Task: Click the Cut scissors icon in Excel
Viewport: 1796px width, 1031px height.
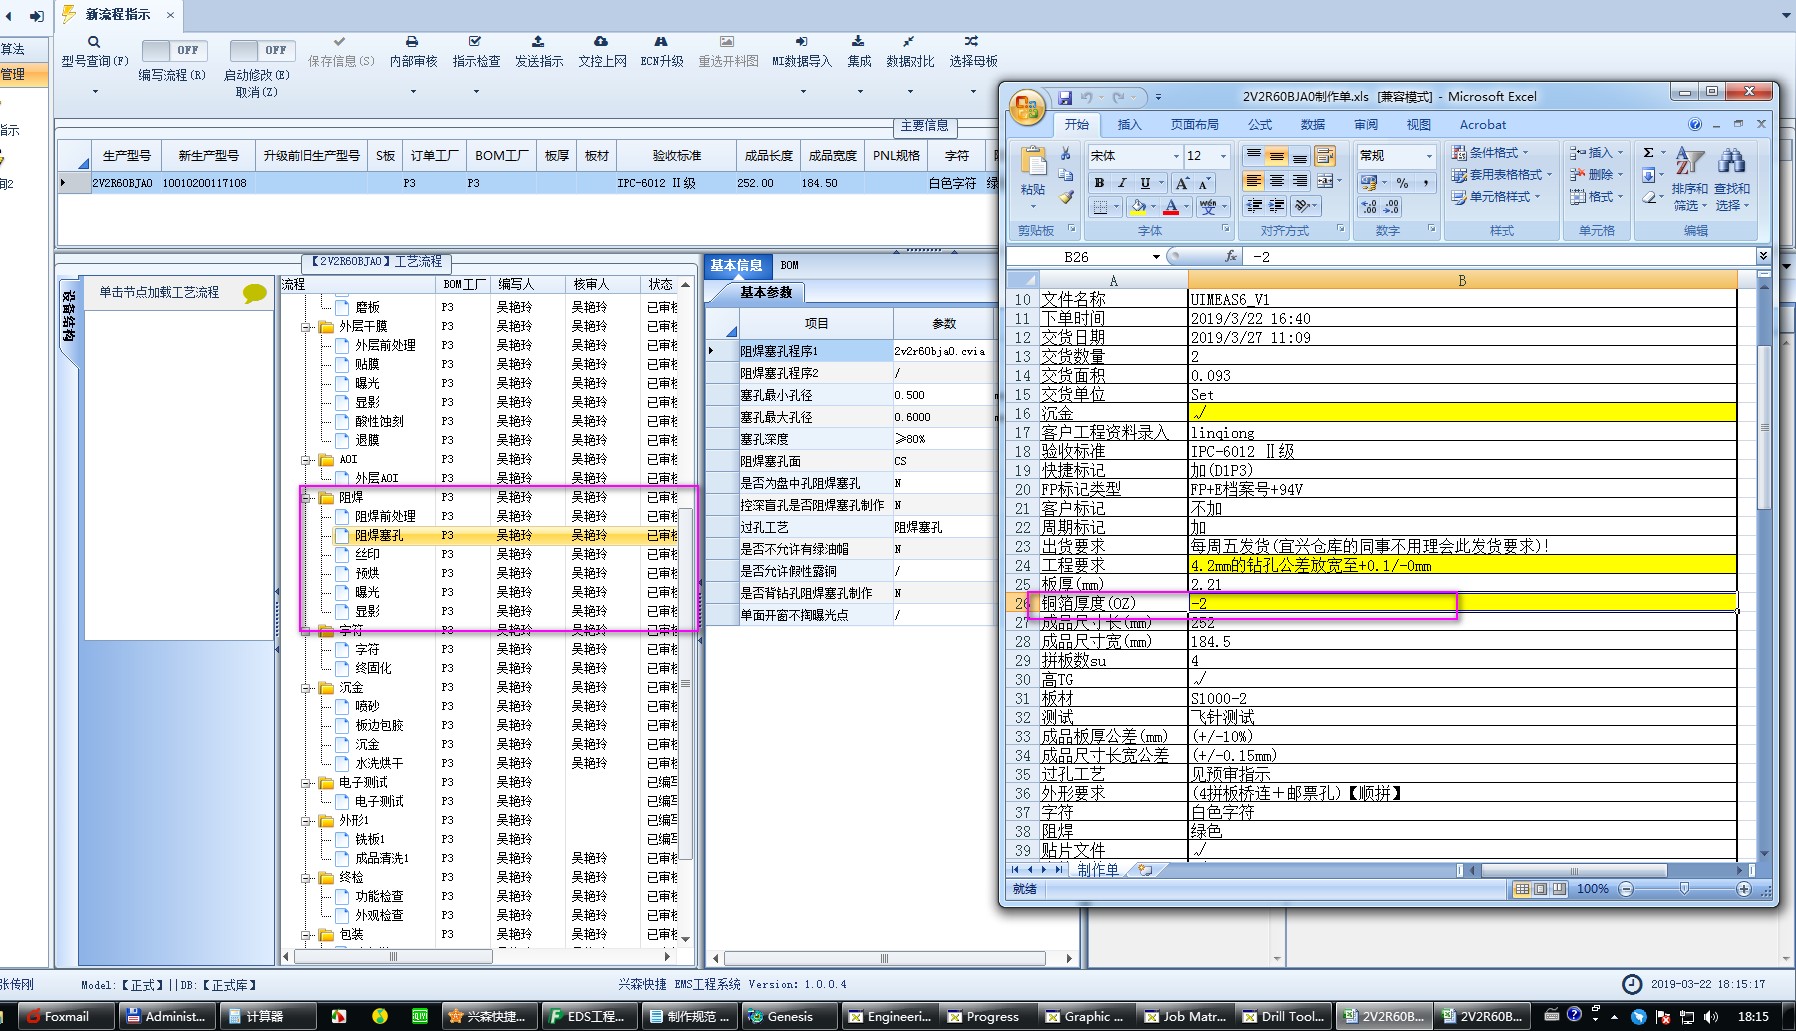Action: click(1066, 154)
